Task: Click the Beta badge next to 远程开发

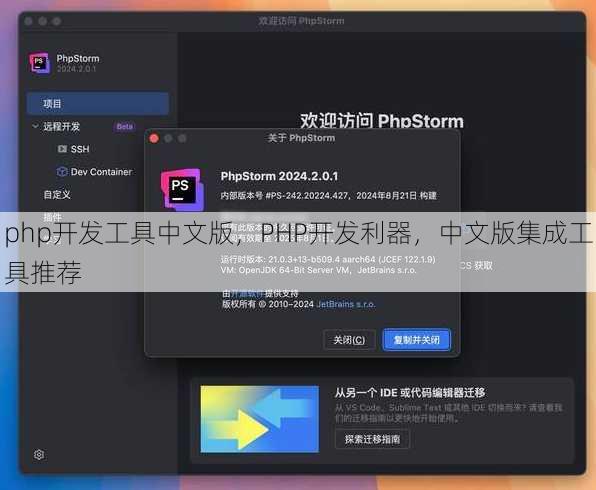Action: [x=124, y=127]
